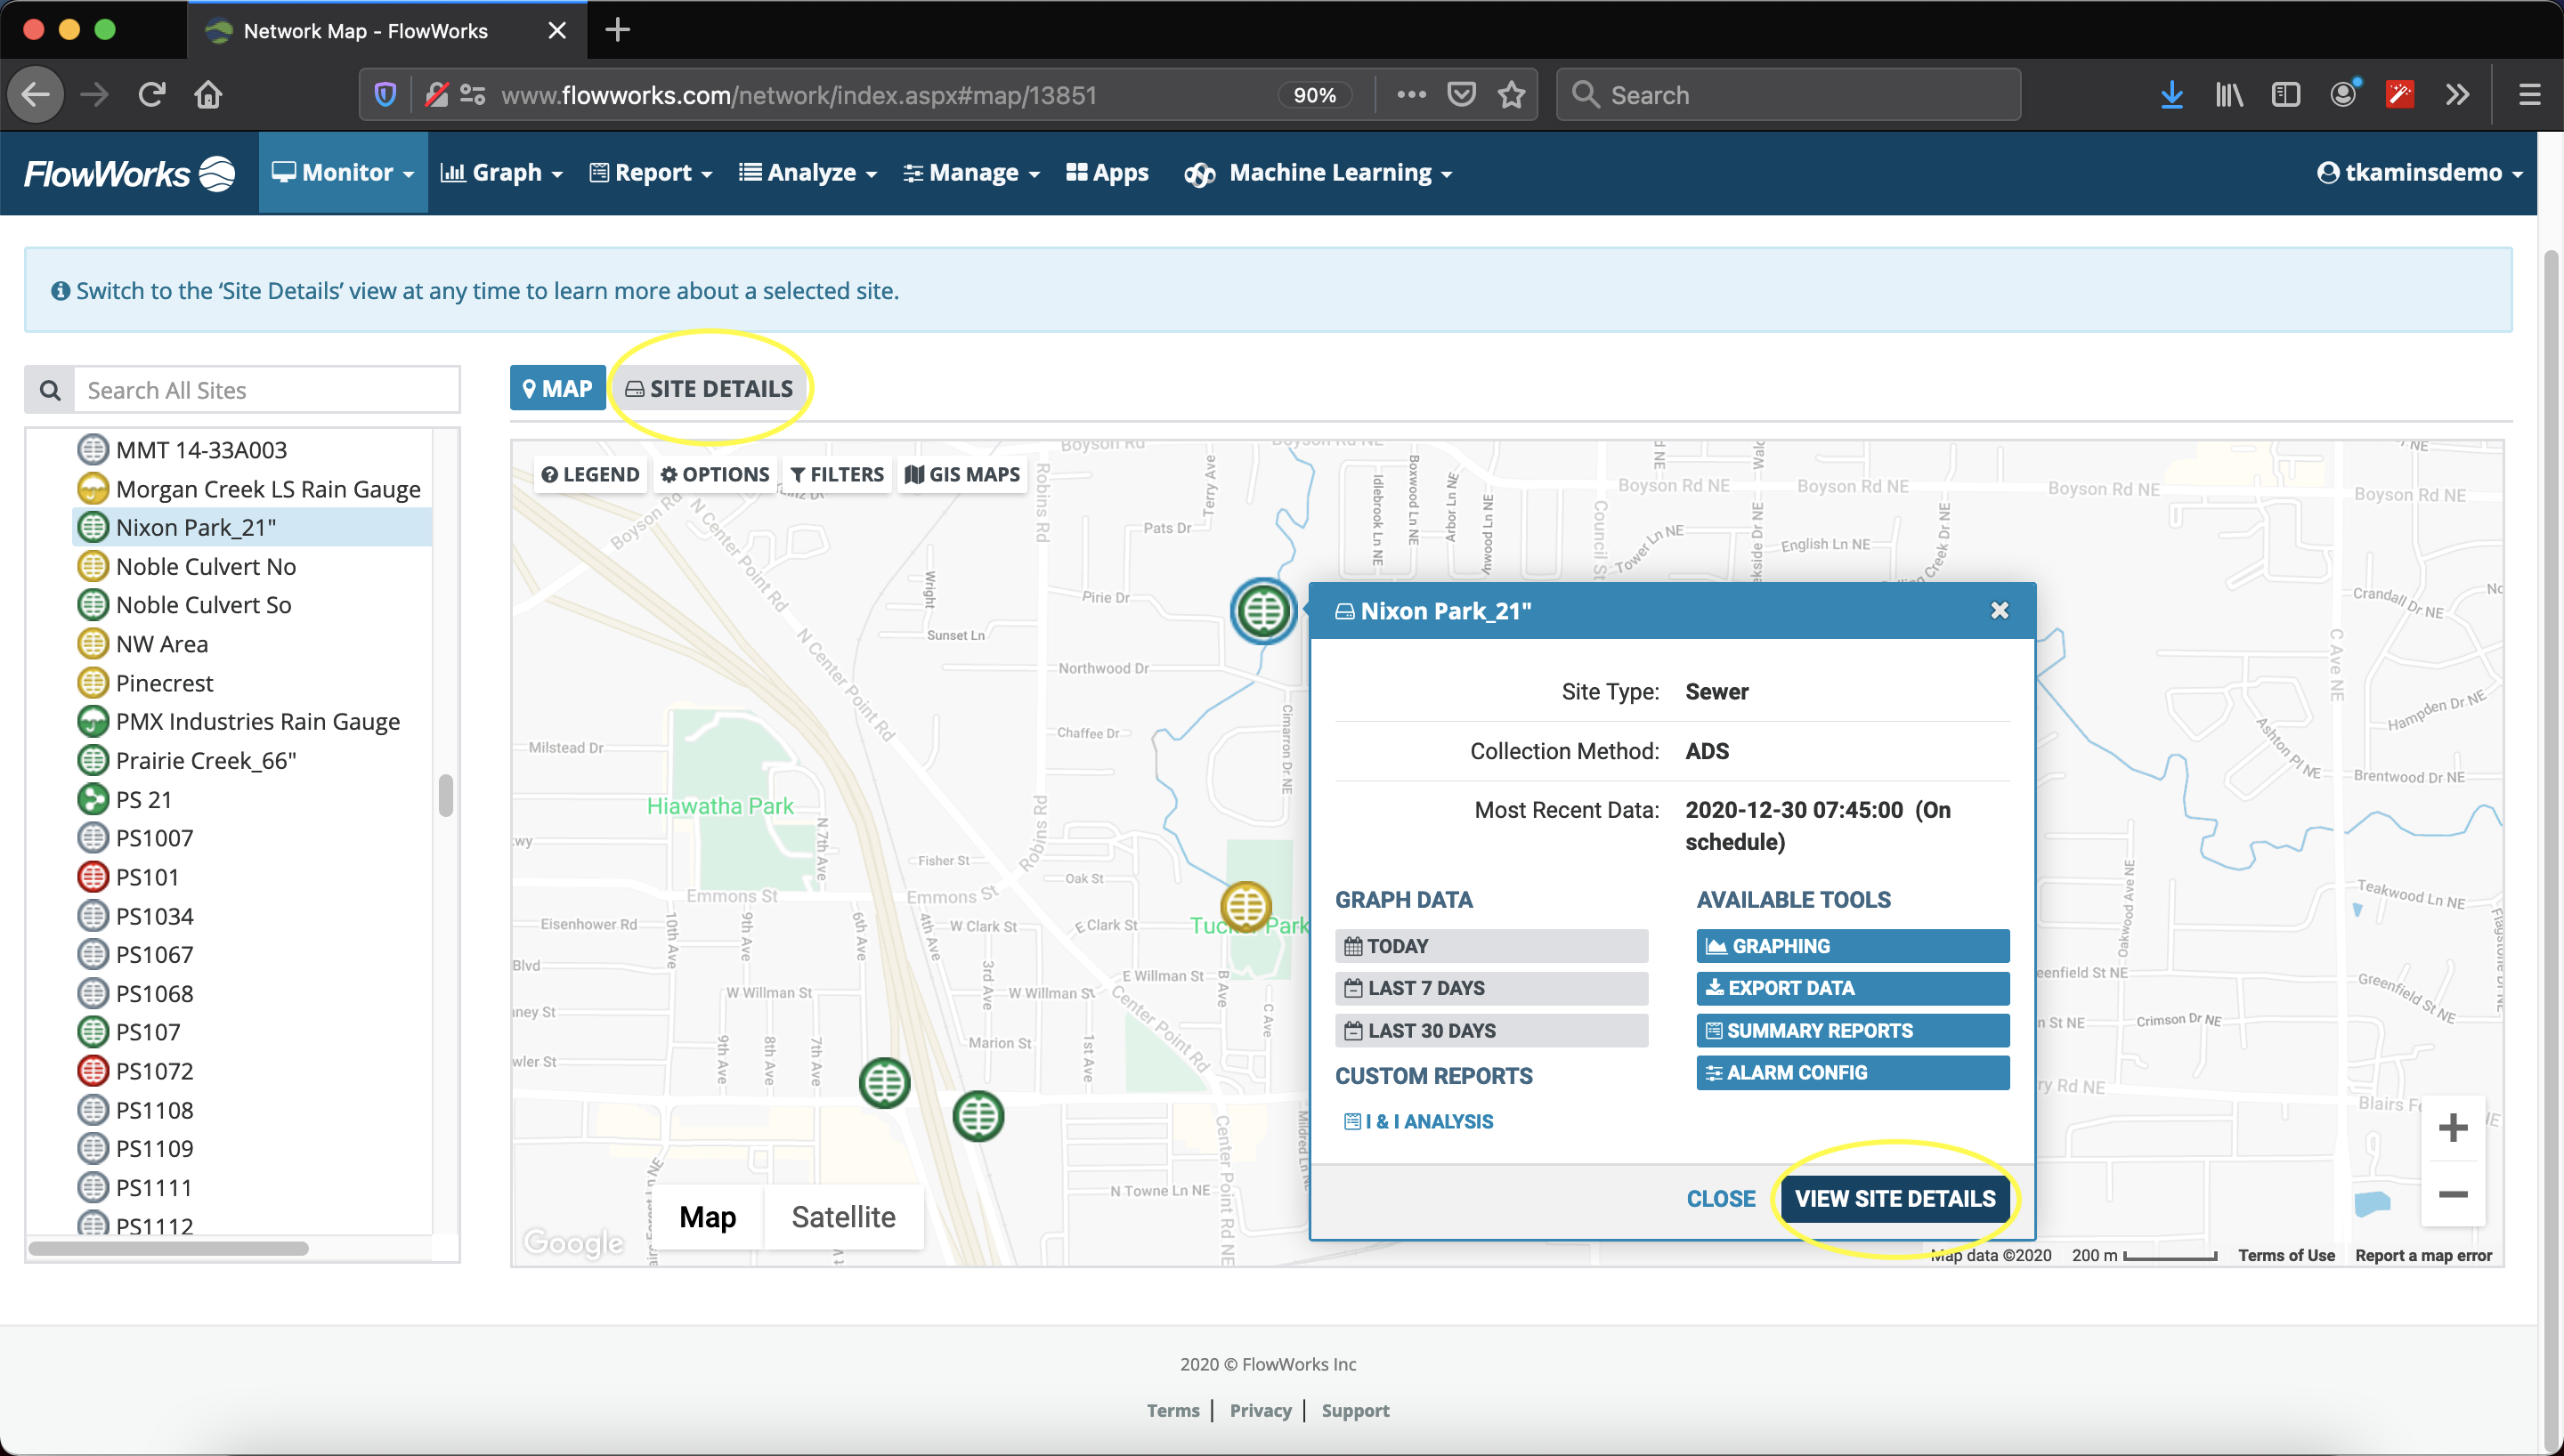Open the downloads arrow icon
The width and height of the screenshot is (2564, 1456).
click(x=2171, y=95)
